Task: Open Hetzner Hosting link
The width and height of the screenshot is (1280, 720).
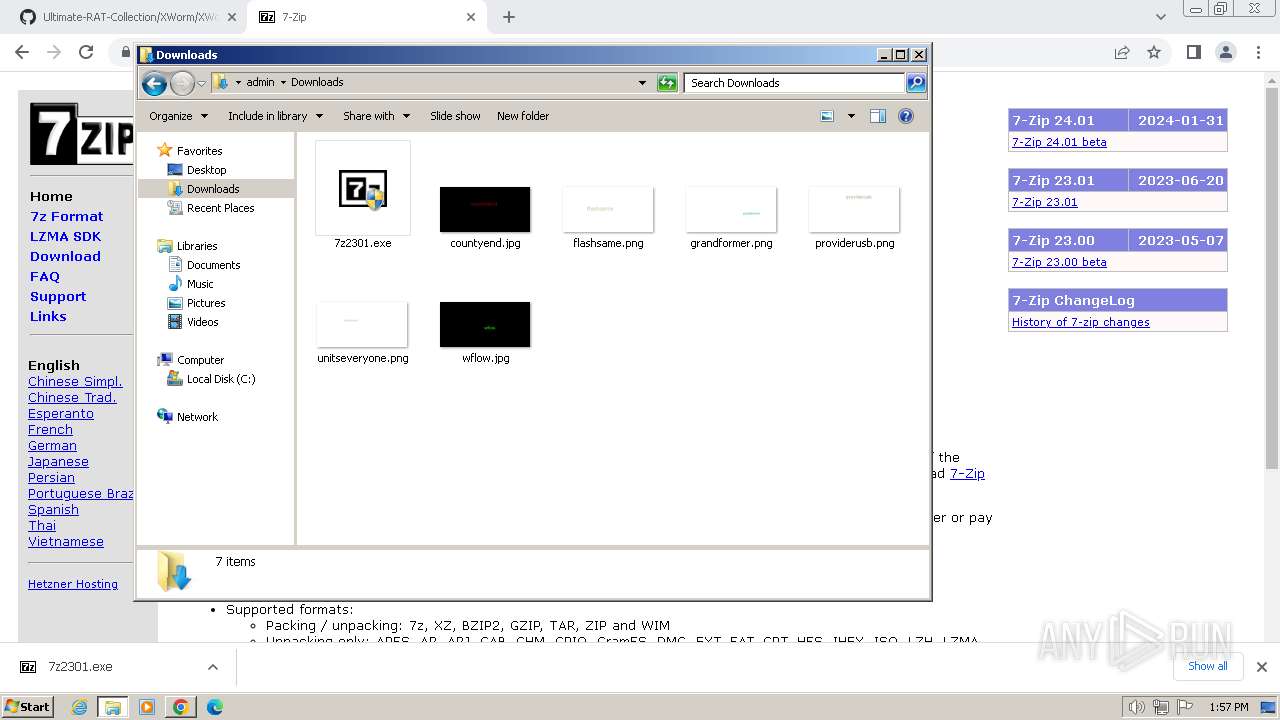Action: 73,584
